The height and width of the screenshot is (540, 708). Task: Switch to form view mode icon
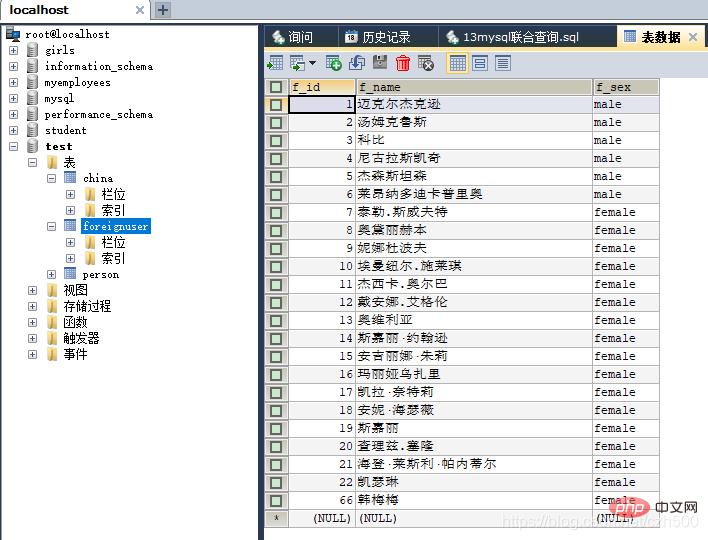480,63
